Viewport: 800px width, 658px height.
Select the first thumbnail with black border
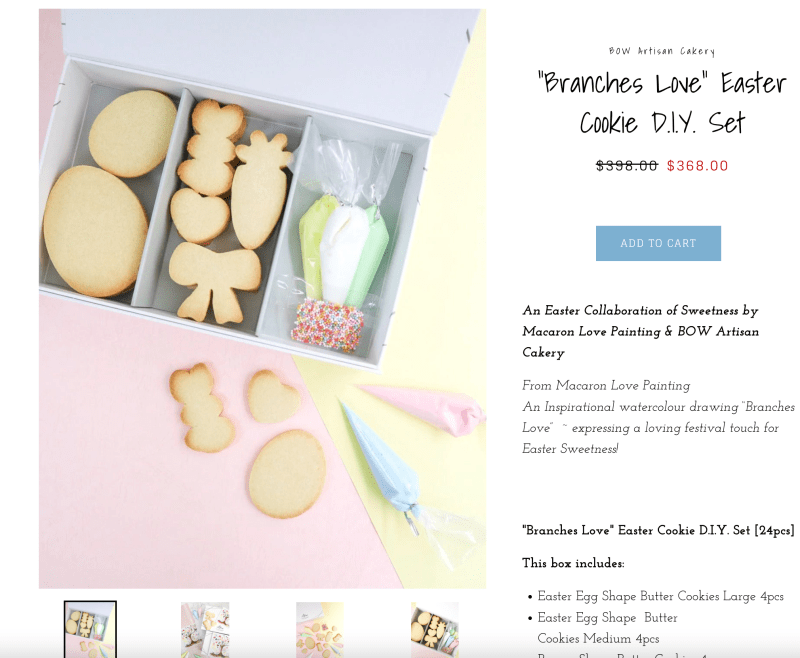point(90,629)
